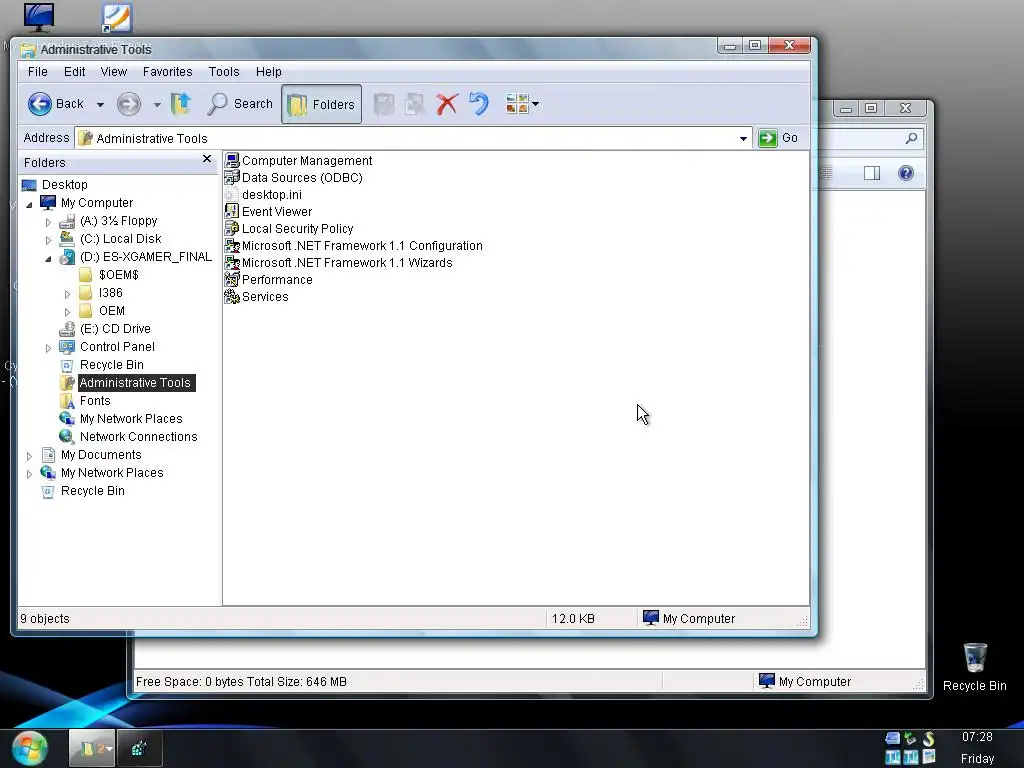Select the (C:) Local Disk drive icon
Screen dimensions: 1024x768
point(67,238)
